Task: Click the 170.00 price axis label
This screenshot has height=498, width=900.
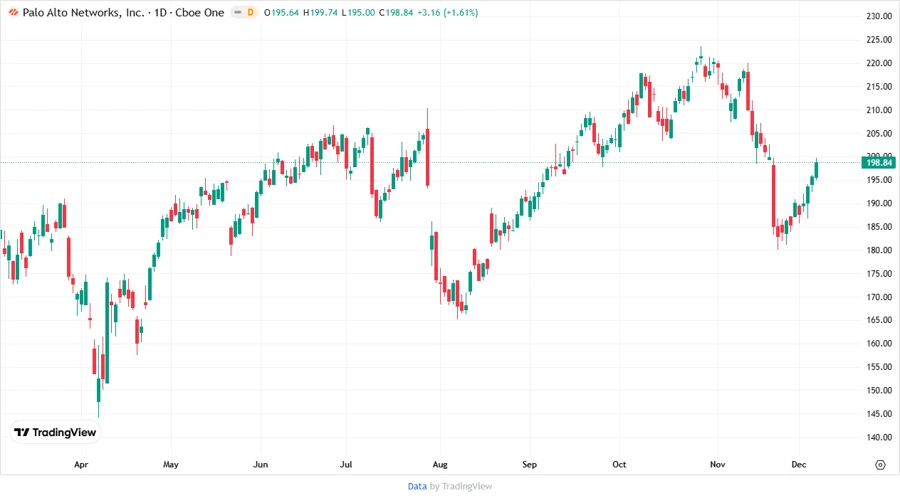Action: point(879,298)
